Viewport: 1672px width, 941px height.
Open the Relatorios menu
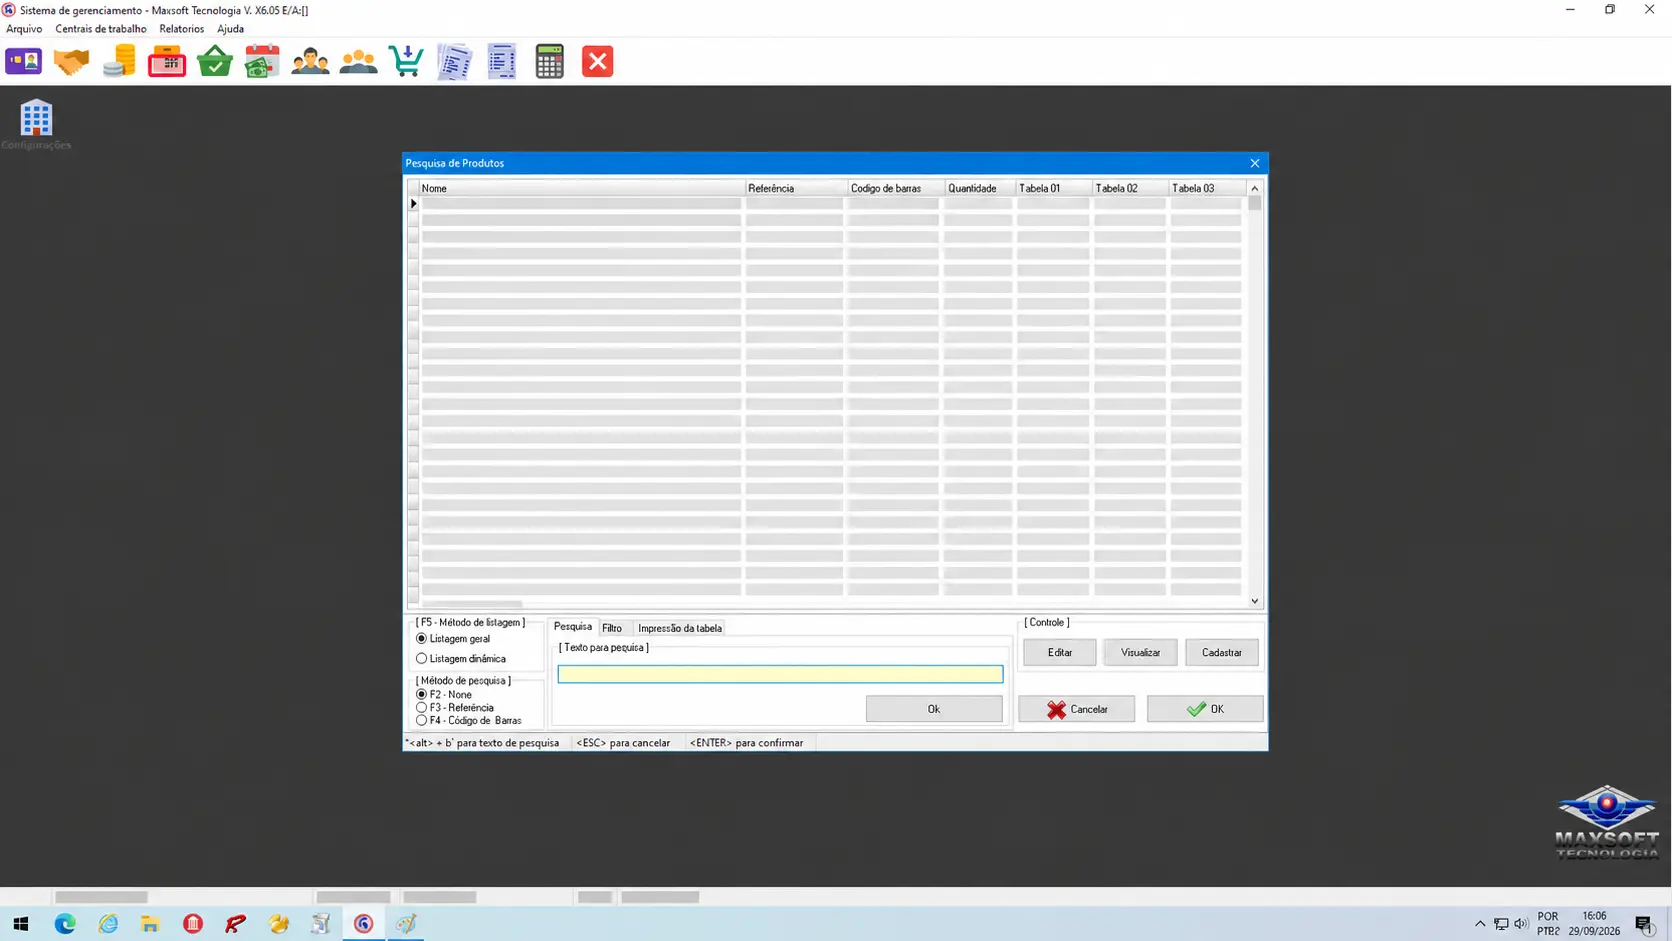(x=181, y=29)
